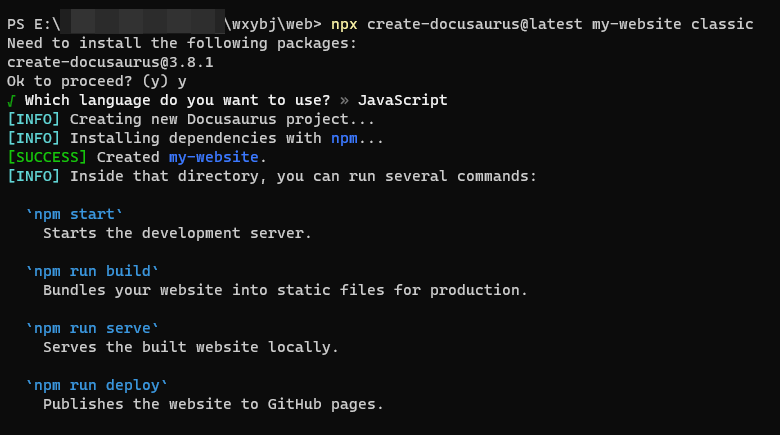
Task: Click the `npm run deploy` command text
Action: coord(97,385)
